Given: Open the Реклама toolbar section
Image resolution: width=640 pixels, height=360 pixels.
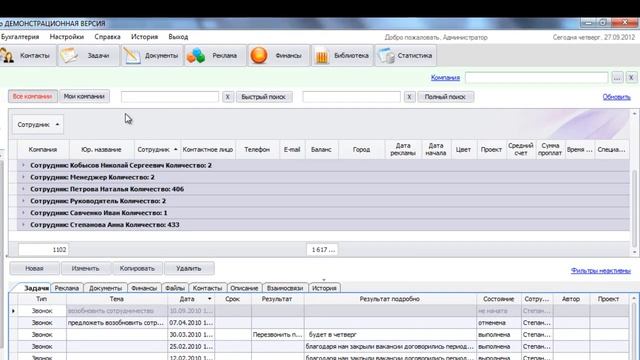Looking at the screenshot, I should (x=215, y=56).
